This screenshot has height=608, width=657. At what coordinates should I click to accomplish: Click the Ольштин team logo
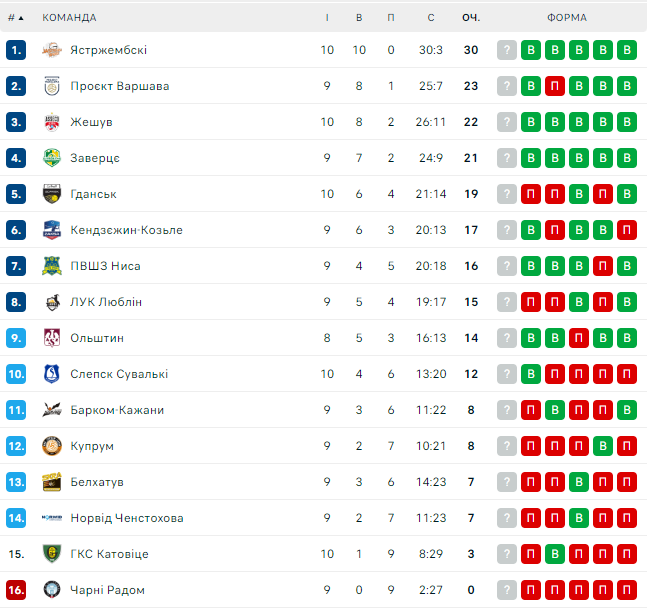pos(52,338)
